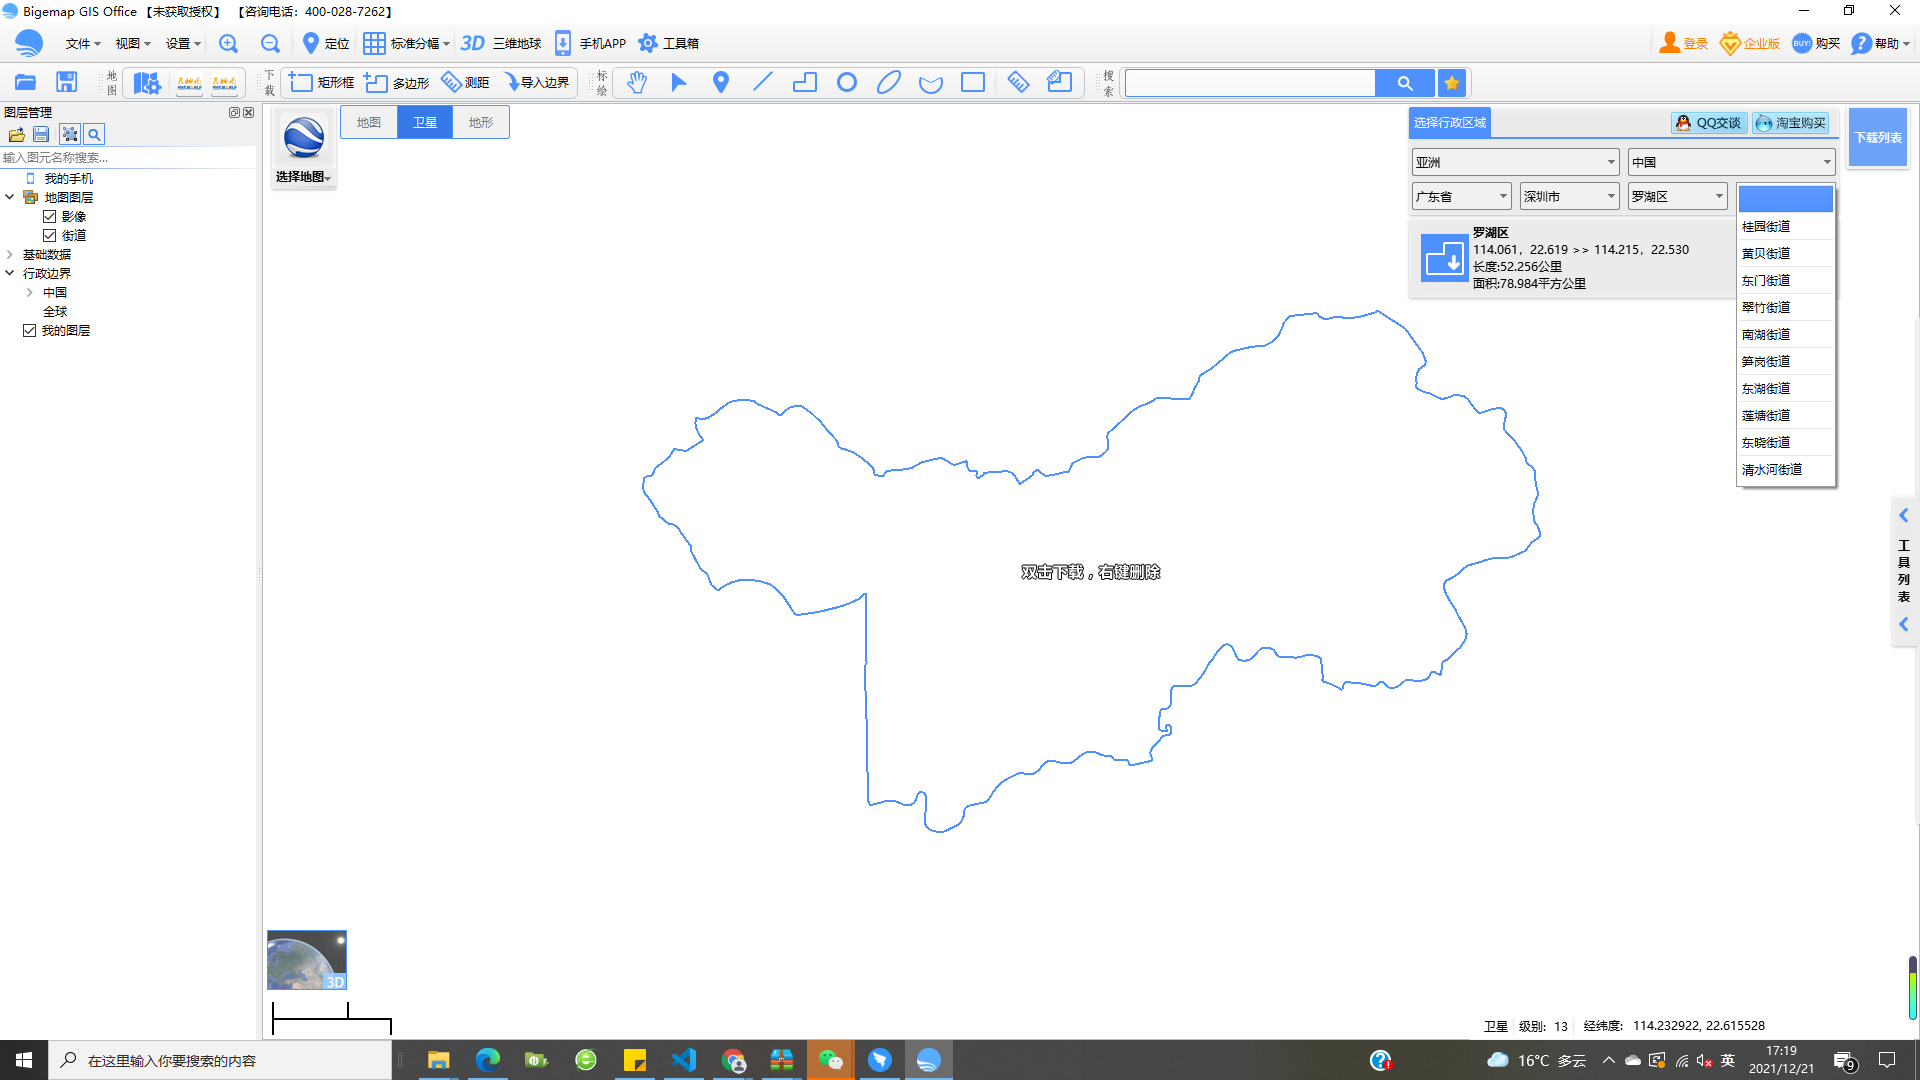Click the rectangle download frame tool
The image size is (1920, 1080).
point(321,83)
